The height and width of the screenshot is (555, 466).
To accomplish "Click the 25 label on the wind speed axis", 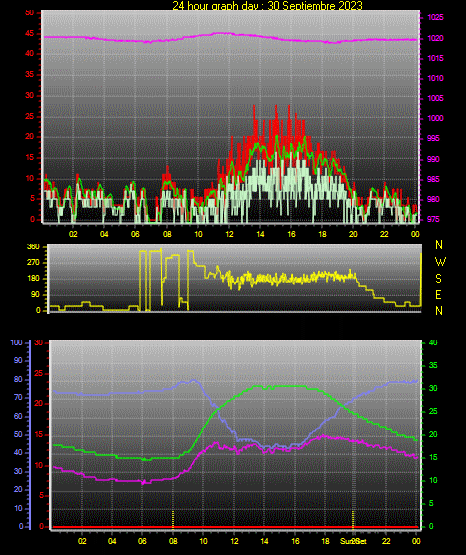I will click(29, 116).
